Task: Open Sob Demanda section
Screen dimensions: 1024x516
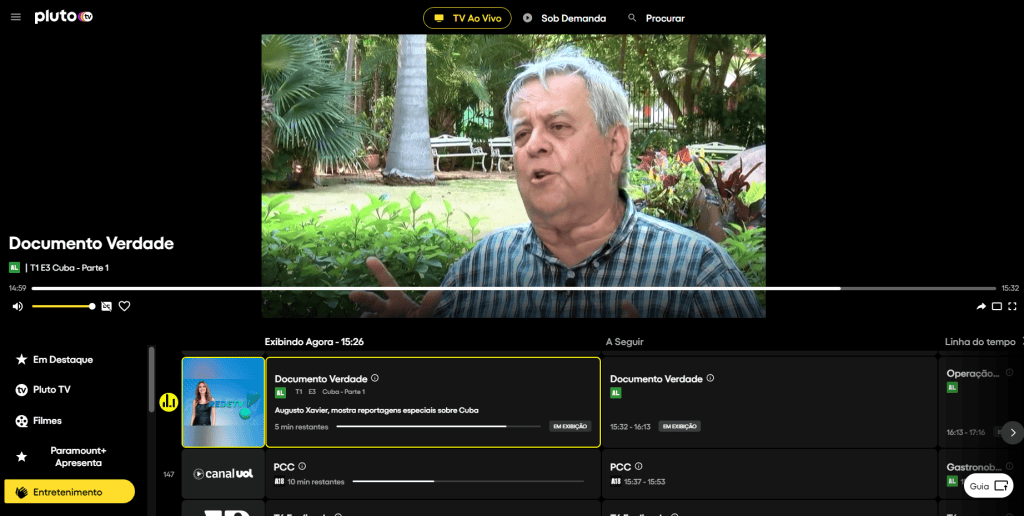Action: pos(564,18)
